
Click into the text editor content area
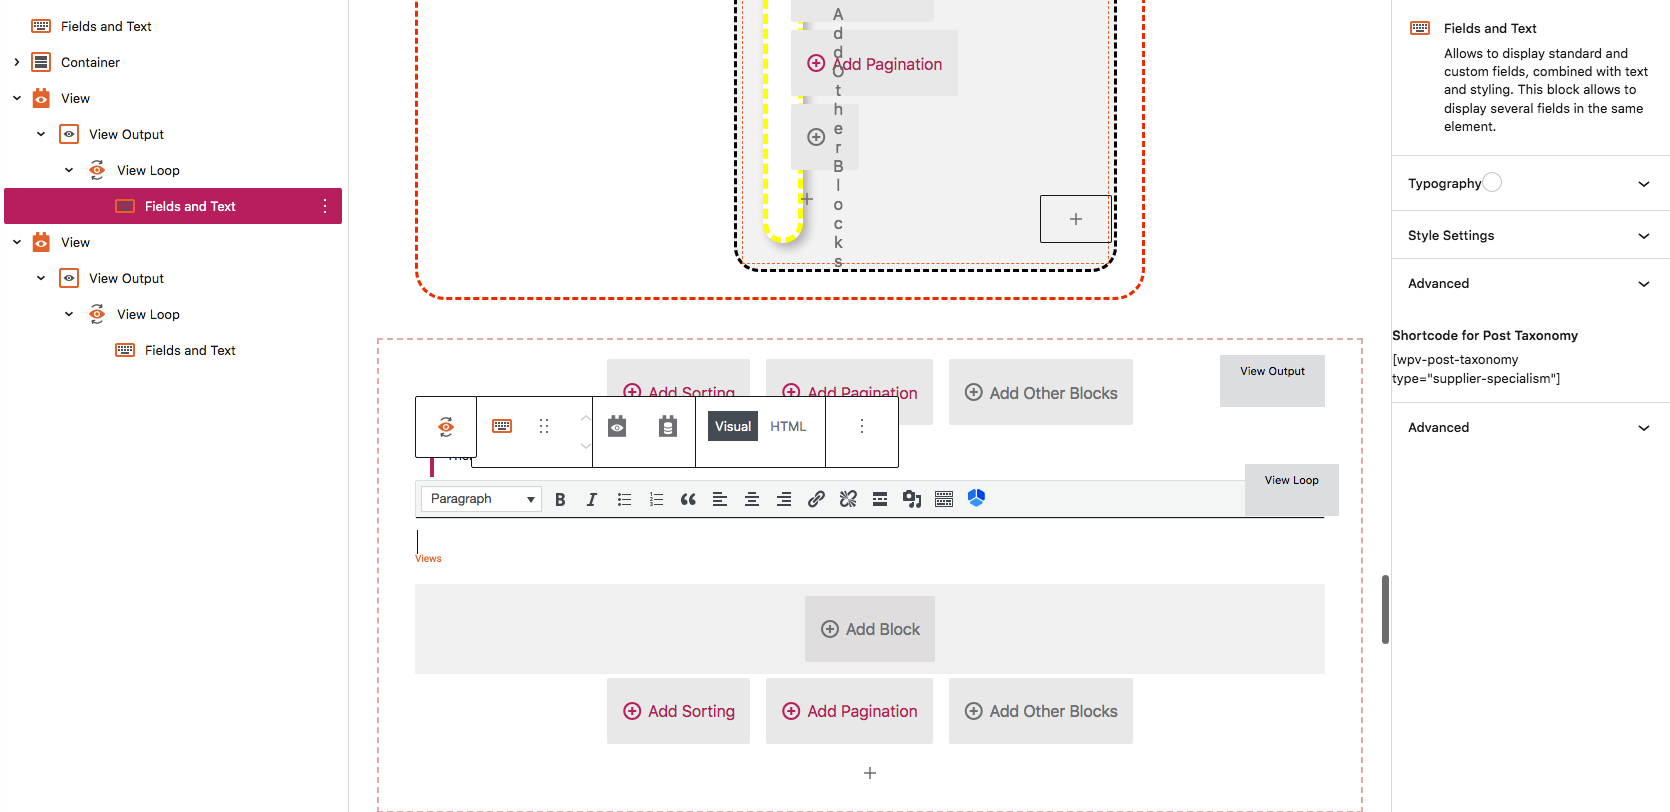click(x=869, y=541)
